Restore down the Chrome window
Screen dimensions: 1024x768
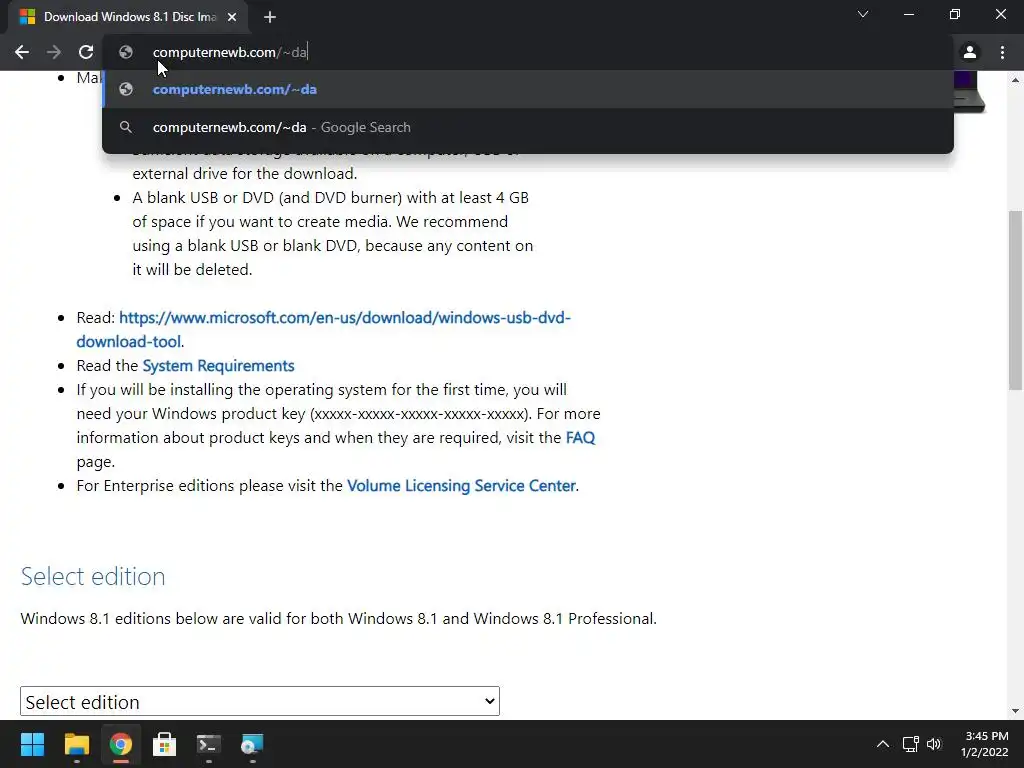955,14
